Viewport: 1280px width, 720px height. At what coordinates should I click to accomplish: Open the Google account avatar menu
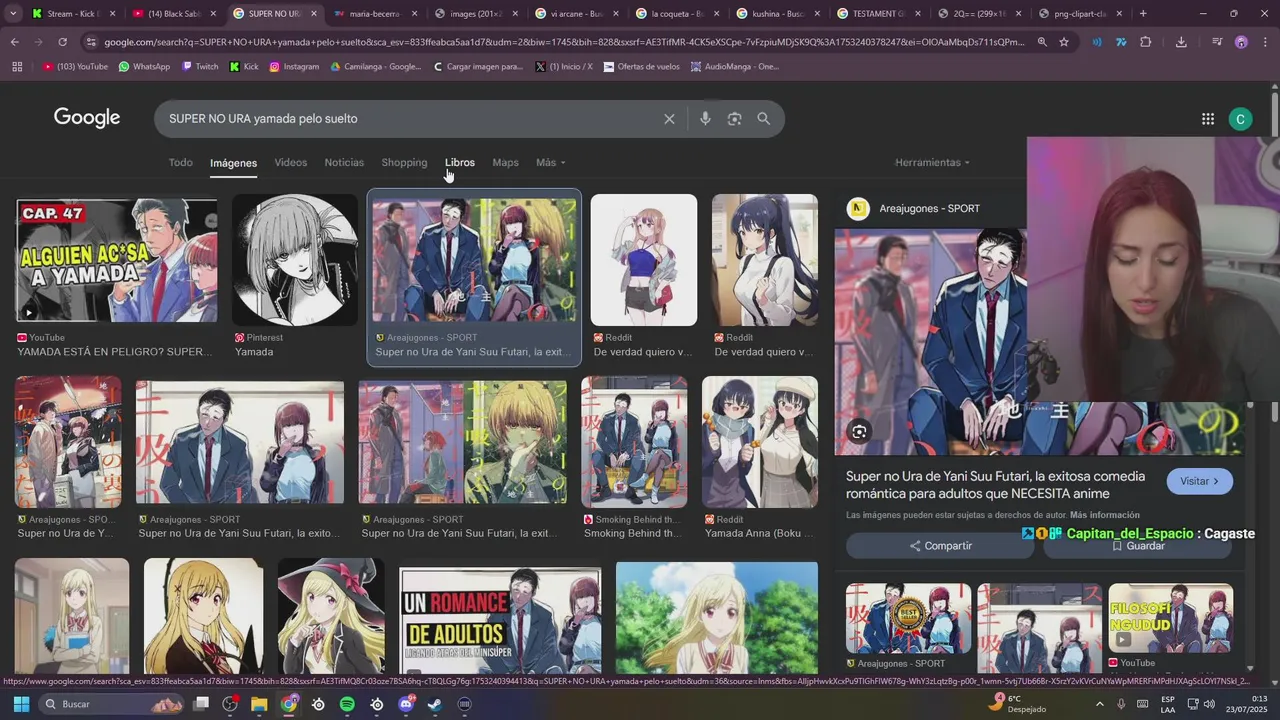(x=1240, y=119)
